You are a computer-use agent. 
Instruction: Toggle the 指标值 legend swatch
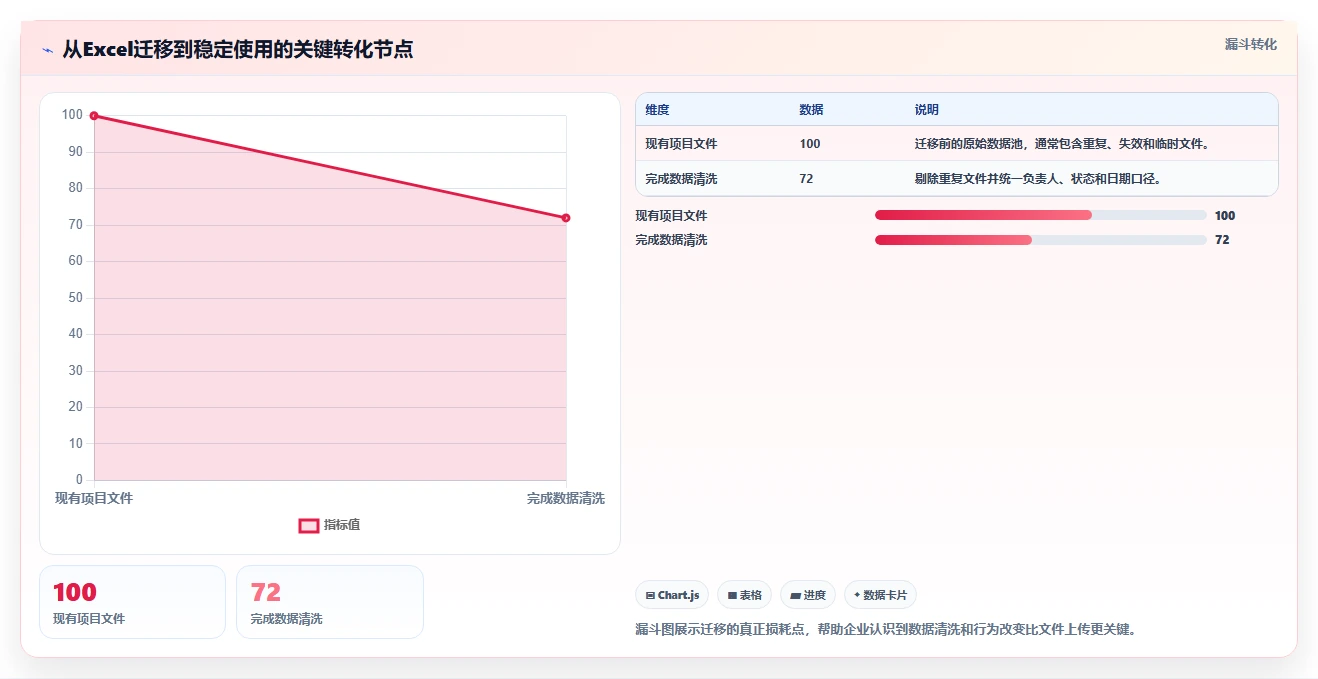tap(309, 525)
